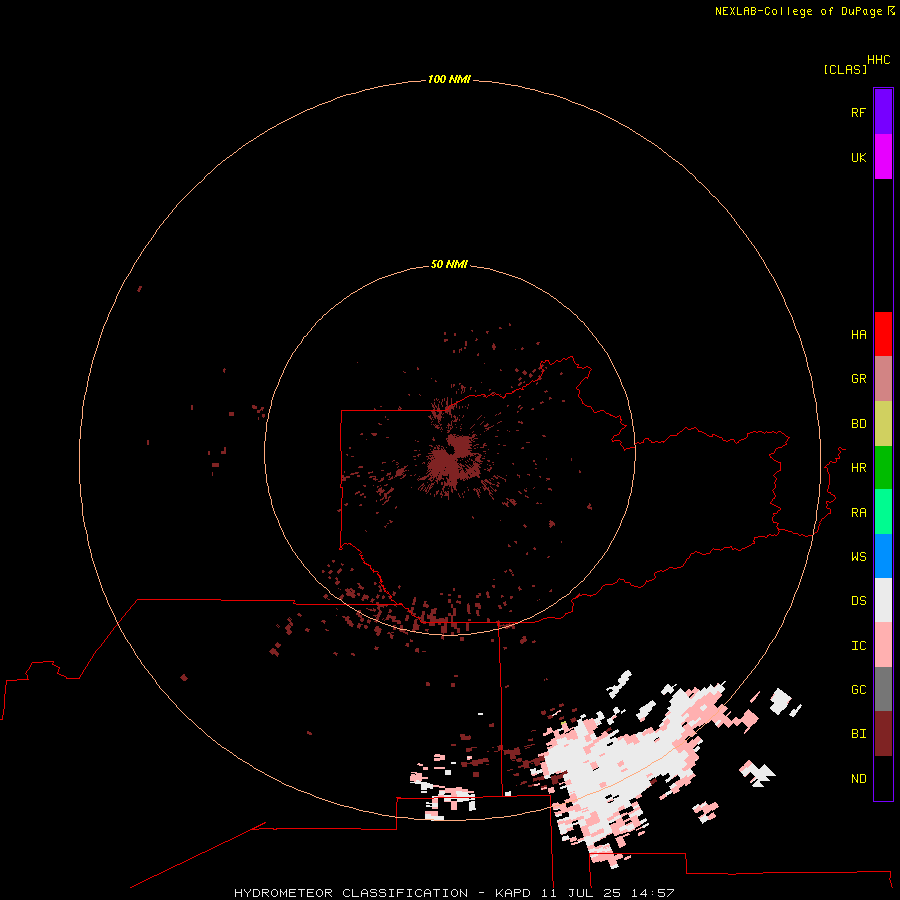
Task: Click the 50 NMI range ring label
Action: (449, 264)
